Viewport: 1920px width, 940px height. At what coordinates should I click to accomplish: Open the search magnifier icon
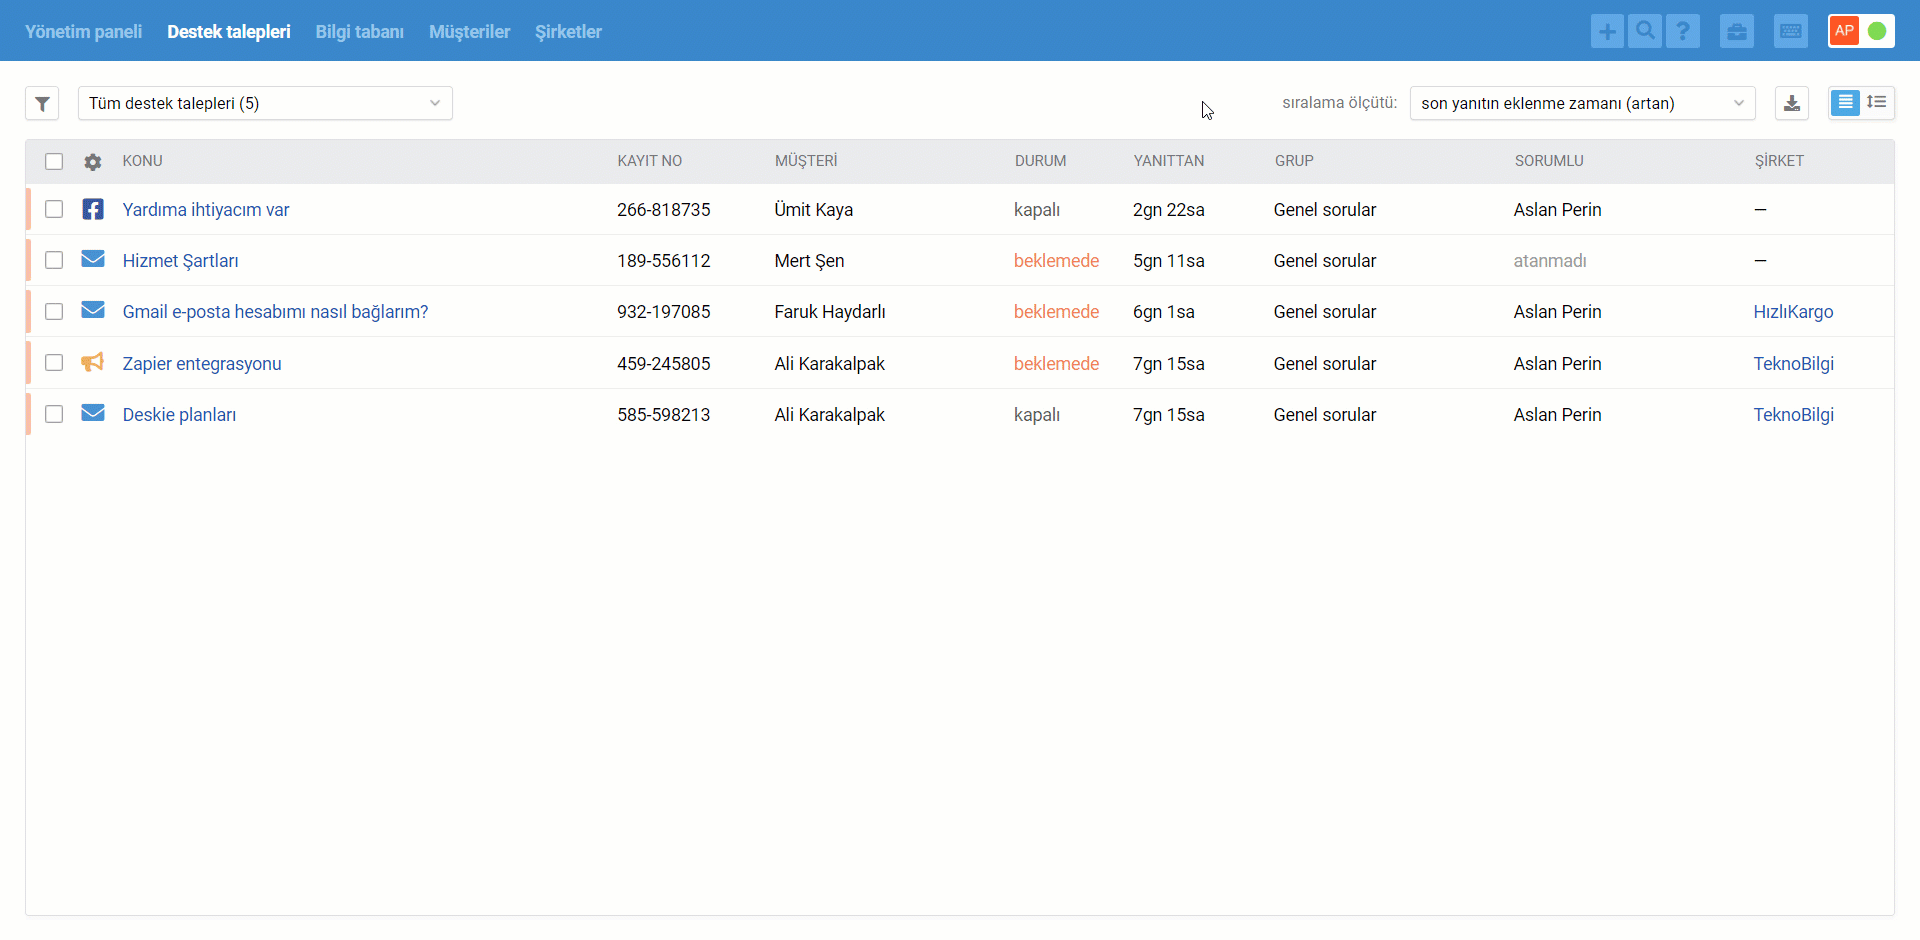pos(1645,31)
